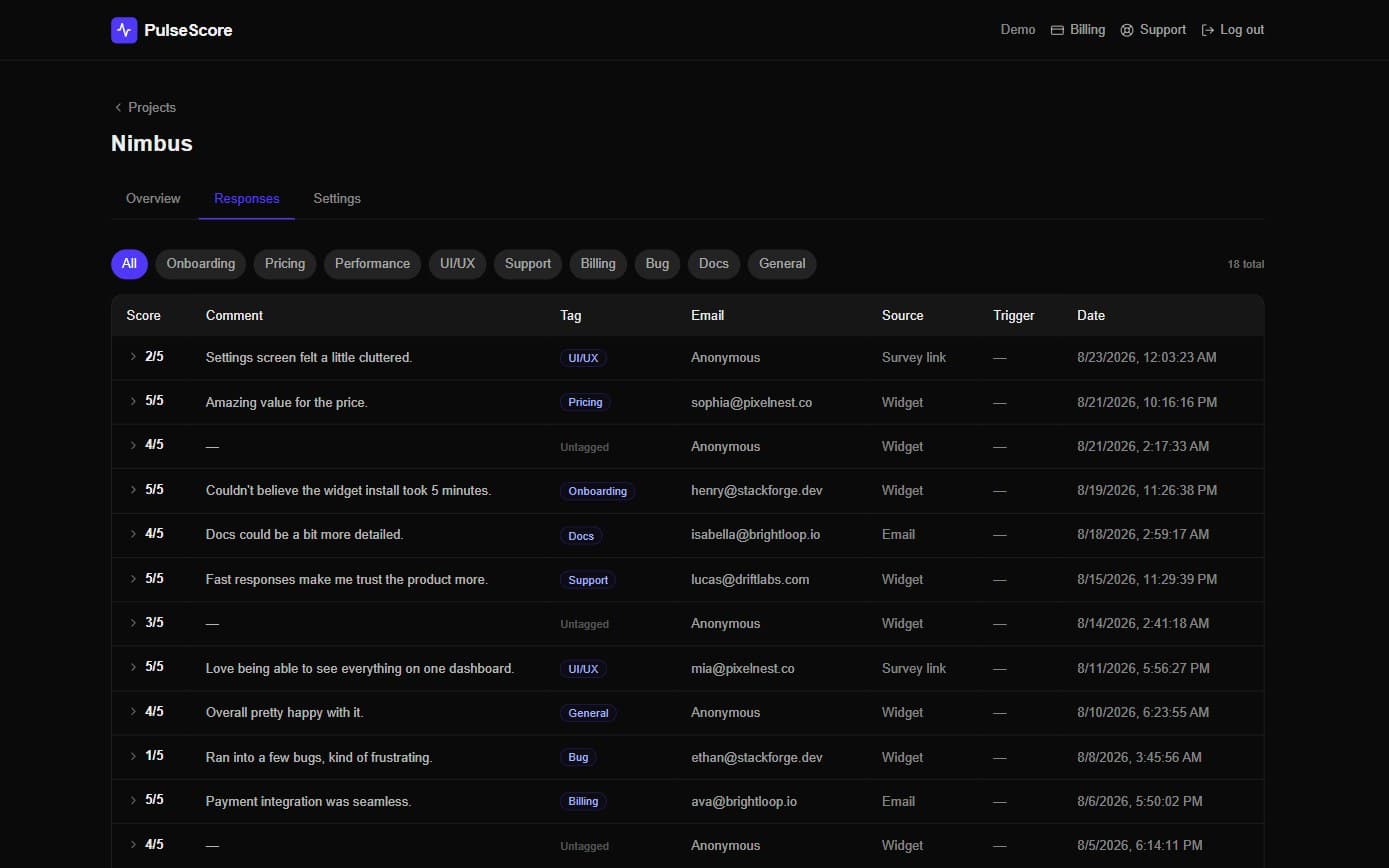Go back using the Projects chevron
Screen dimensions: 1389x868
(118, 107)
